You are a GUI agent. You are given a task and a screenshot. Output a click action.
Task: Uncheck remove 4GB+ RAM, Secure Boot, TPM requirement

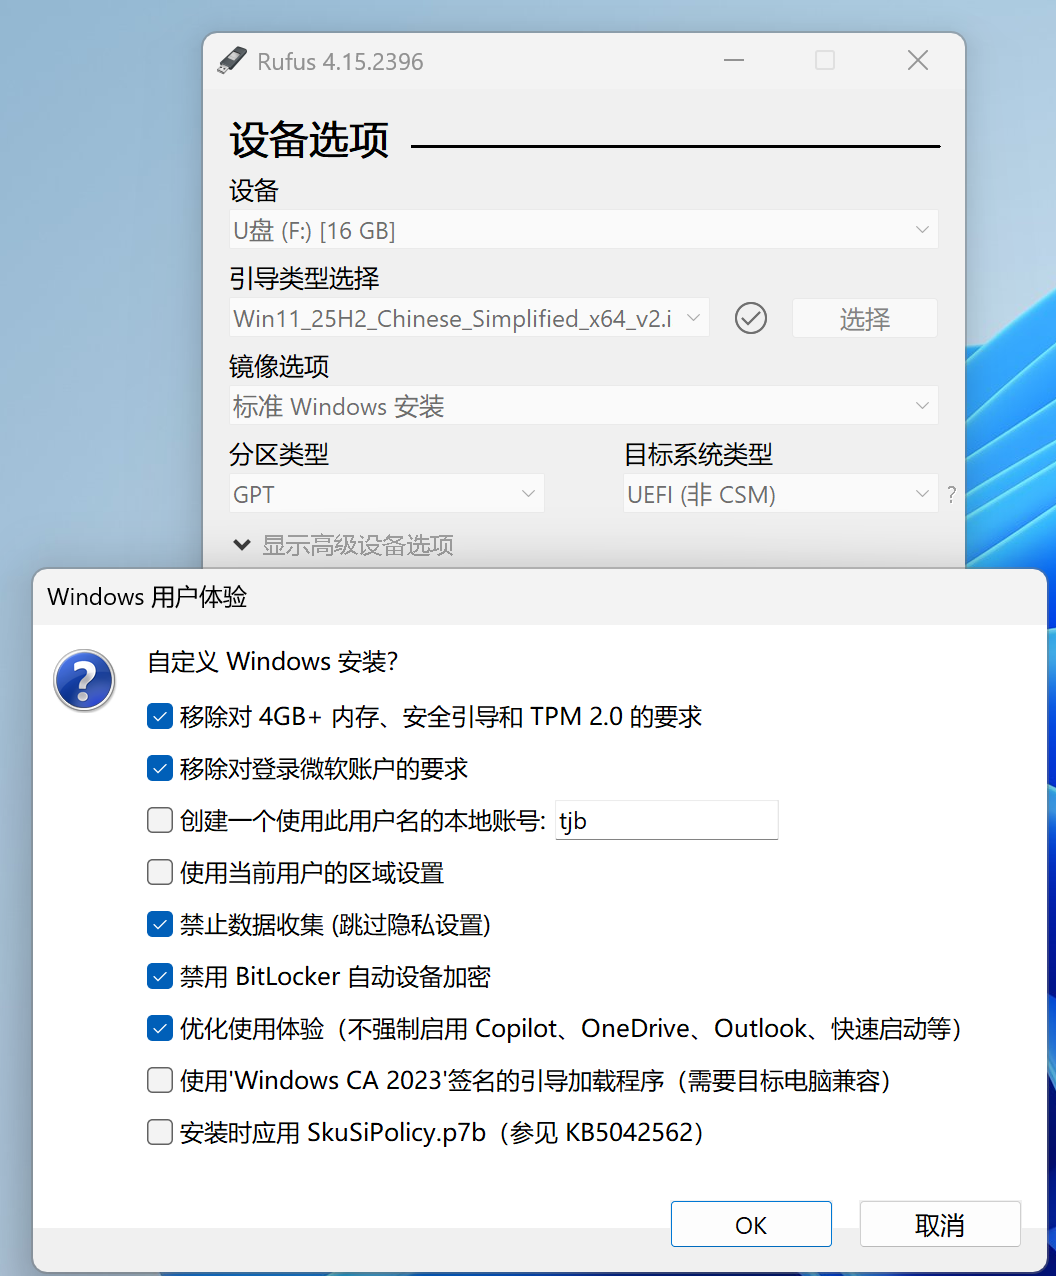coord(160,716)
